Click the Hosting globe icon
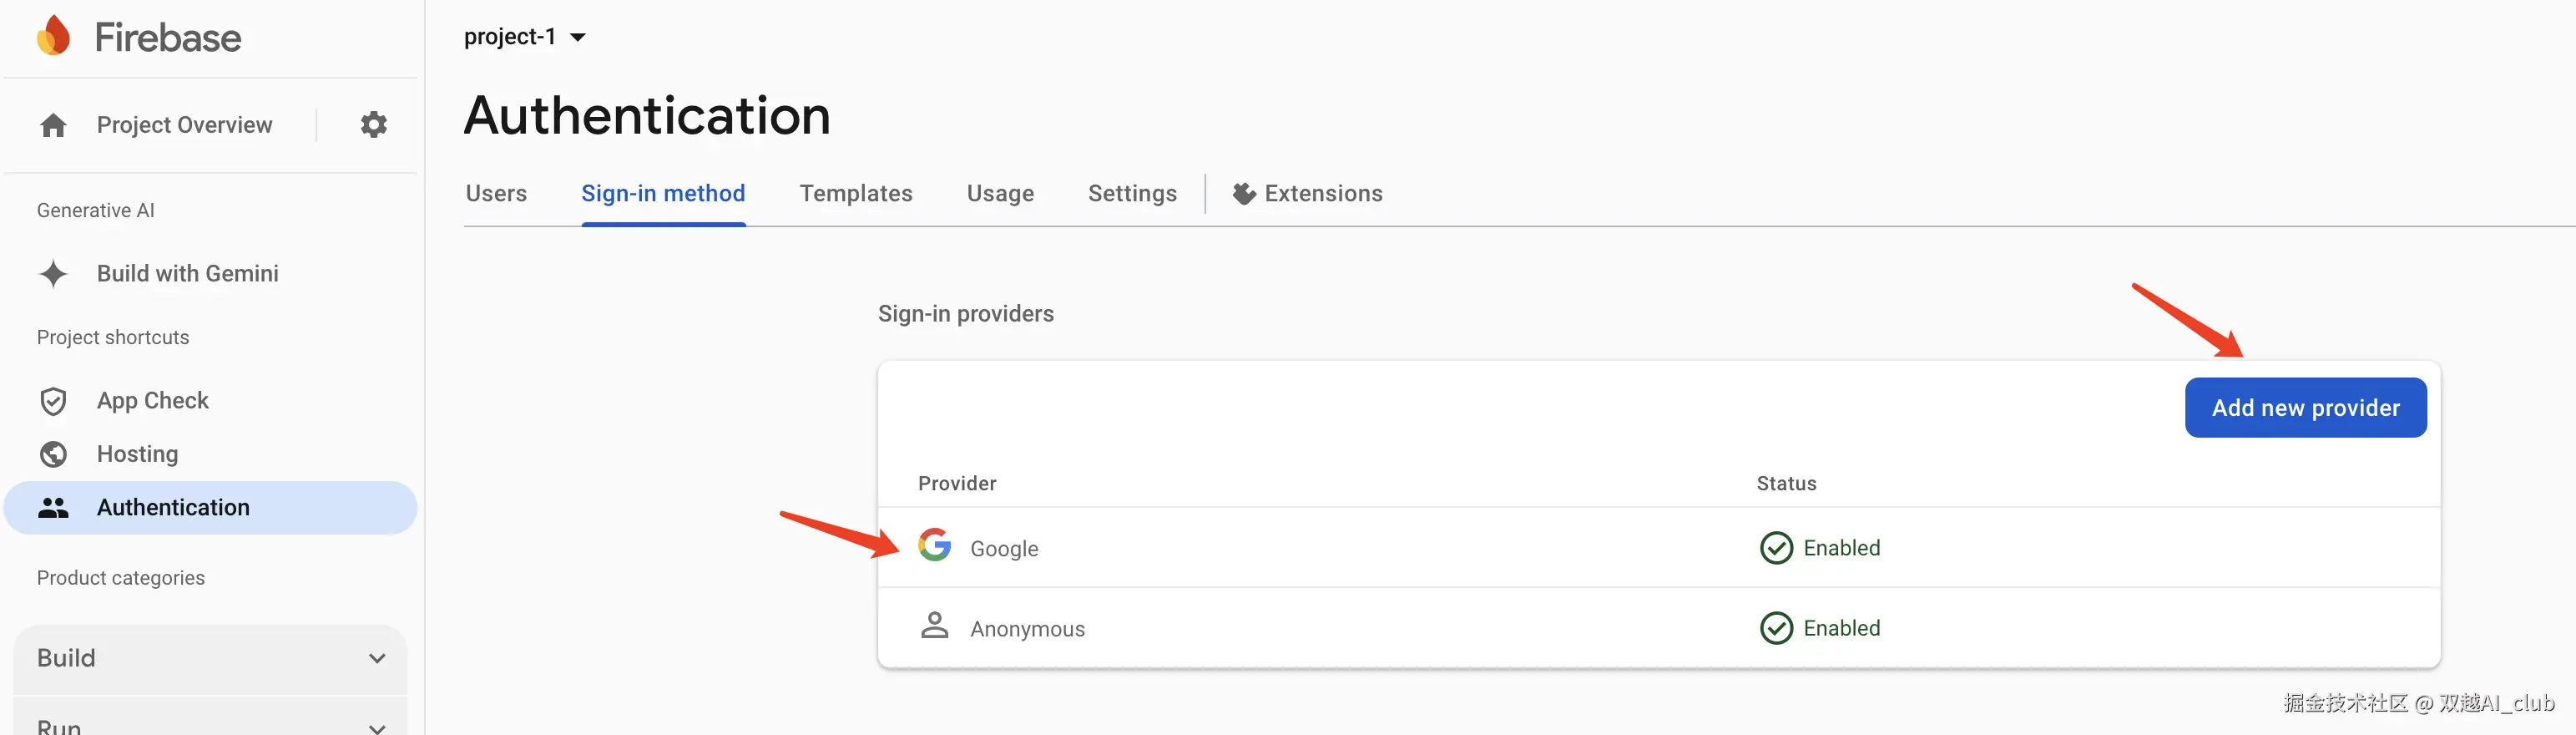This screenshot has width=2576, height=735. click(53, 454)
